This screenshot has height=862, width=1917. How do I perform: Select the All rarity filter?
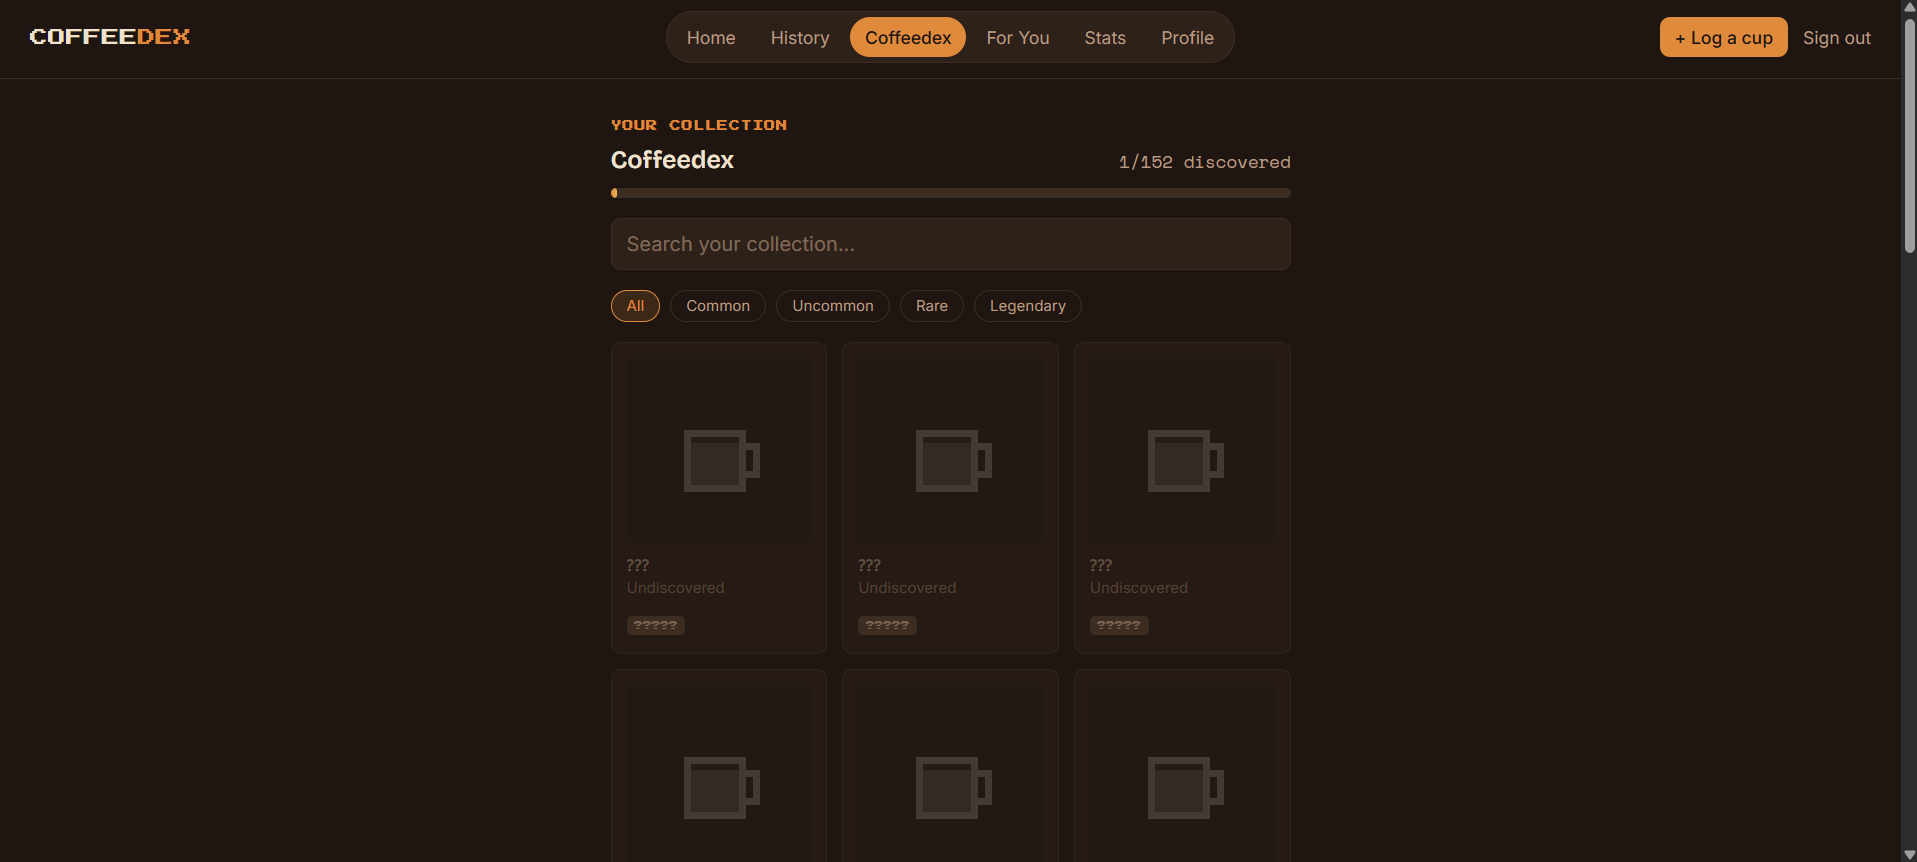click(635, 306)
